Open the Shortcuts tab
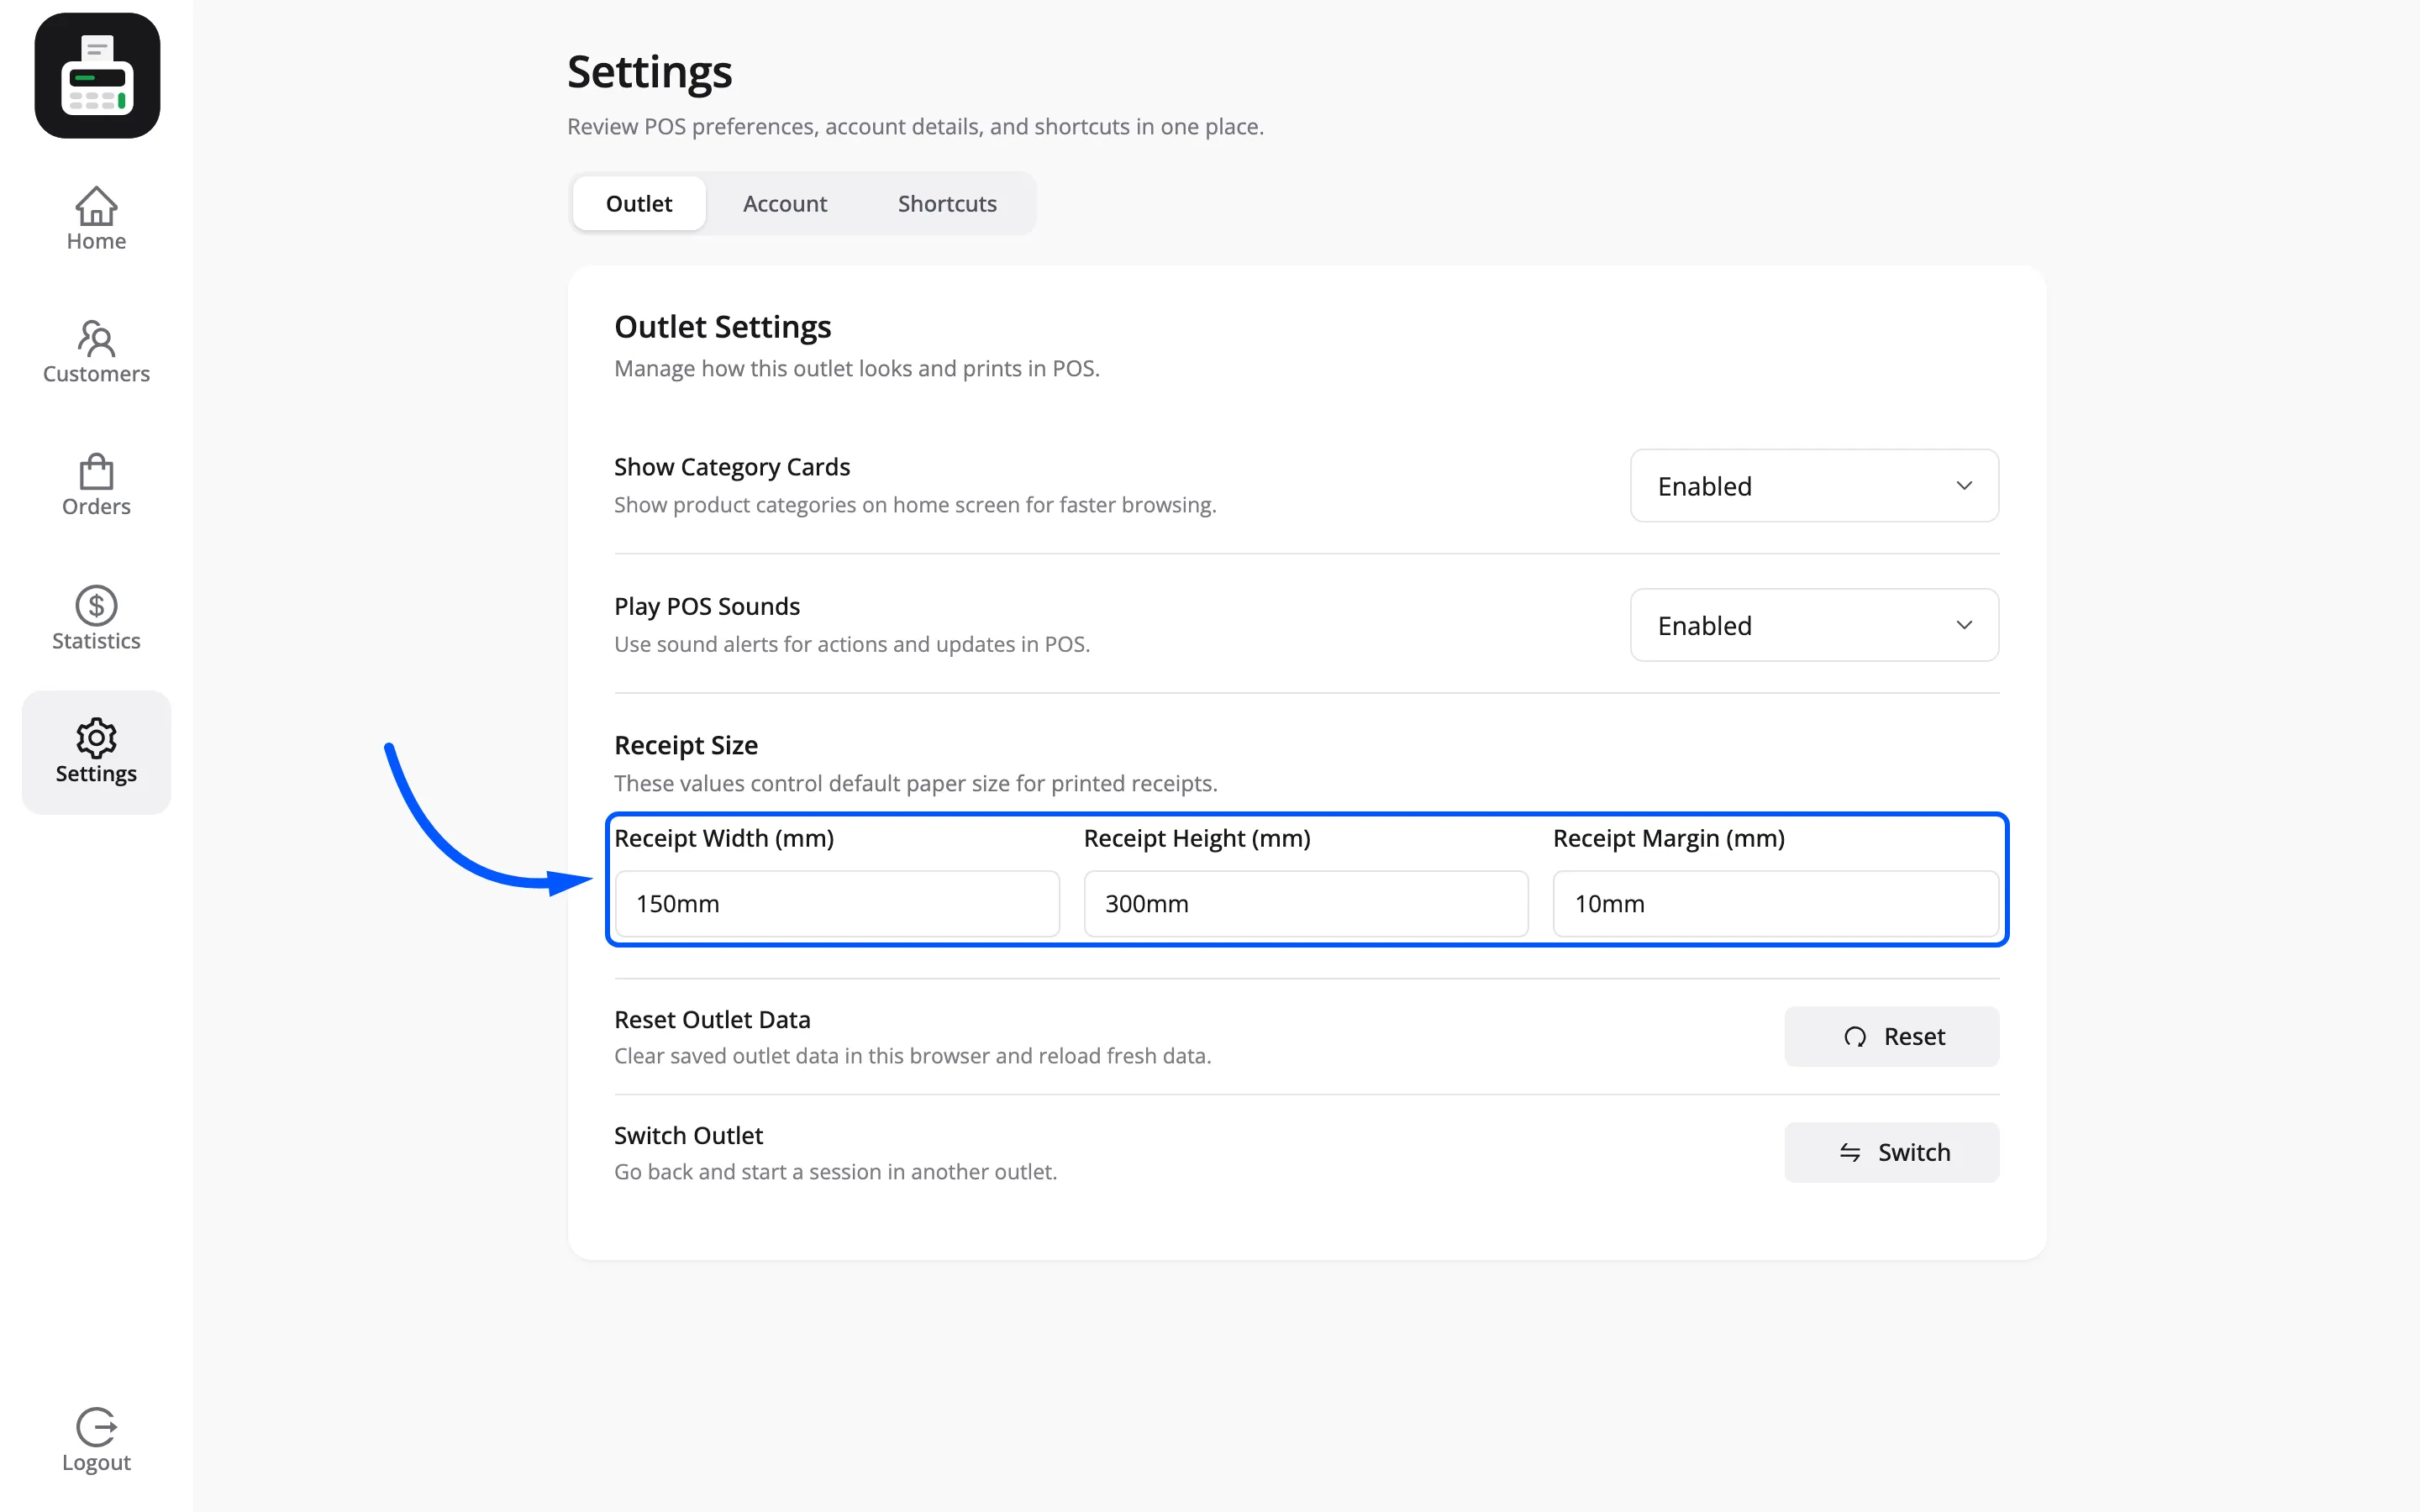The width and height of the screenshot is (2420, 1512). tap(947, 203)
